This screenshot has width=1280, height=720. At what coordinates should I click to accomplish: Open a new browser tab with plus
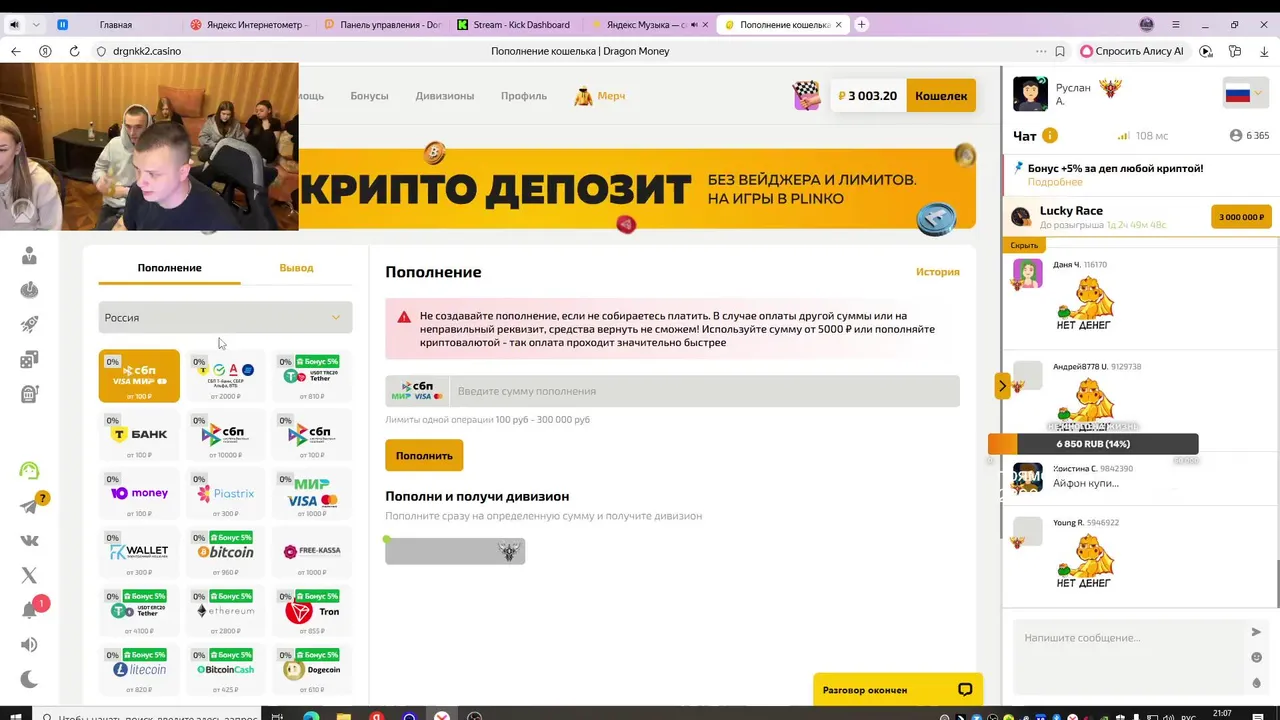click(x=862, y=25)
